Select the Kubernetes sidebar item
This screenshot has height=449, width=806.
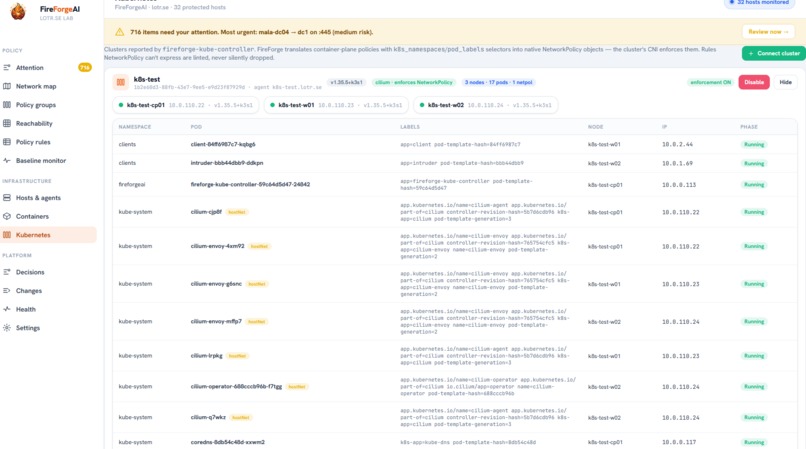[x=48, y=235]
